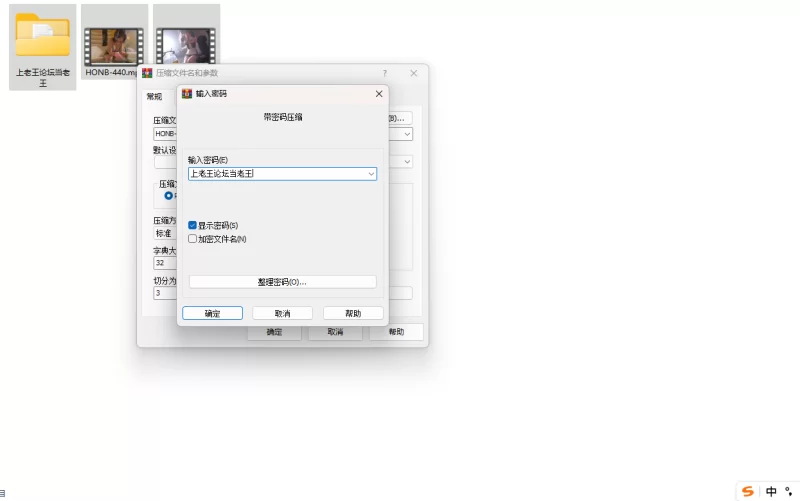Image resolution: width=800 pixels, height=501 pixels.
Task: Close the 输入密码 dialog
Action: pos(379,94)
